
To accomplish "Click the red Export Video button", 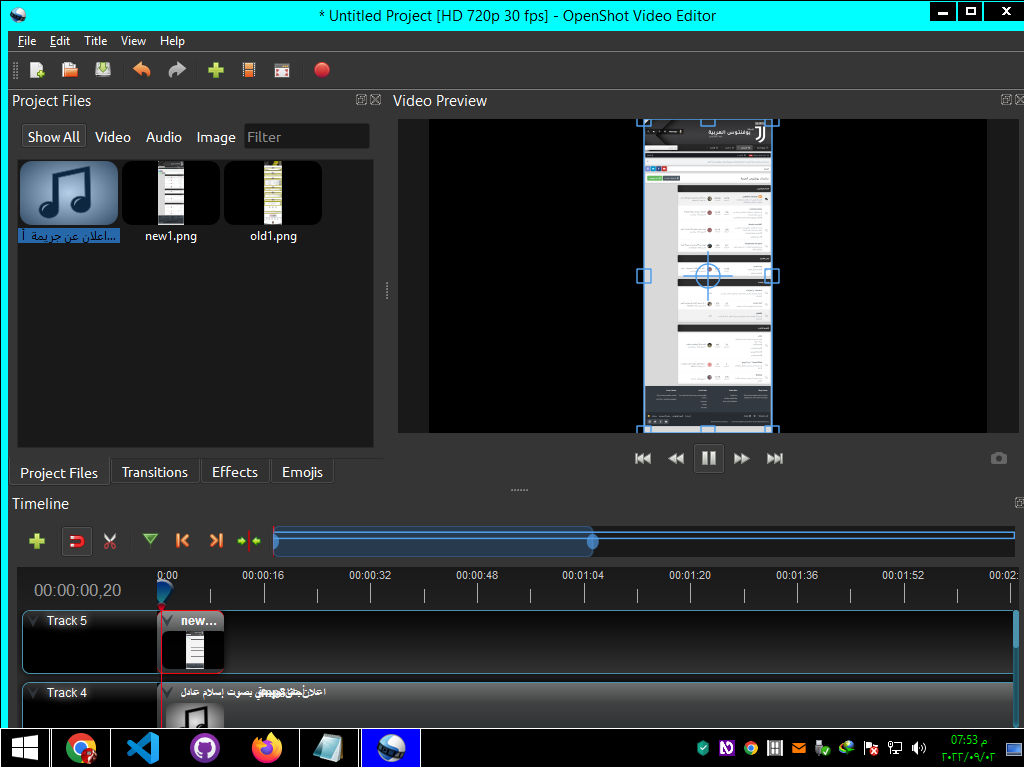I will 322,70.
